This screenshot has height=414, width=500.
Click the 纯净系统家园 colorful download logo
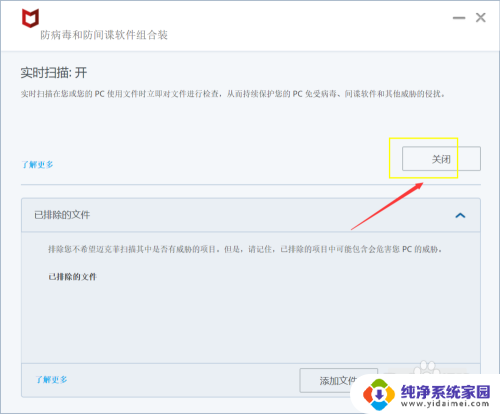click(379, 394)
